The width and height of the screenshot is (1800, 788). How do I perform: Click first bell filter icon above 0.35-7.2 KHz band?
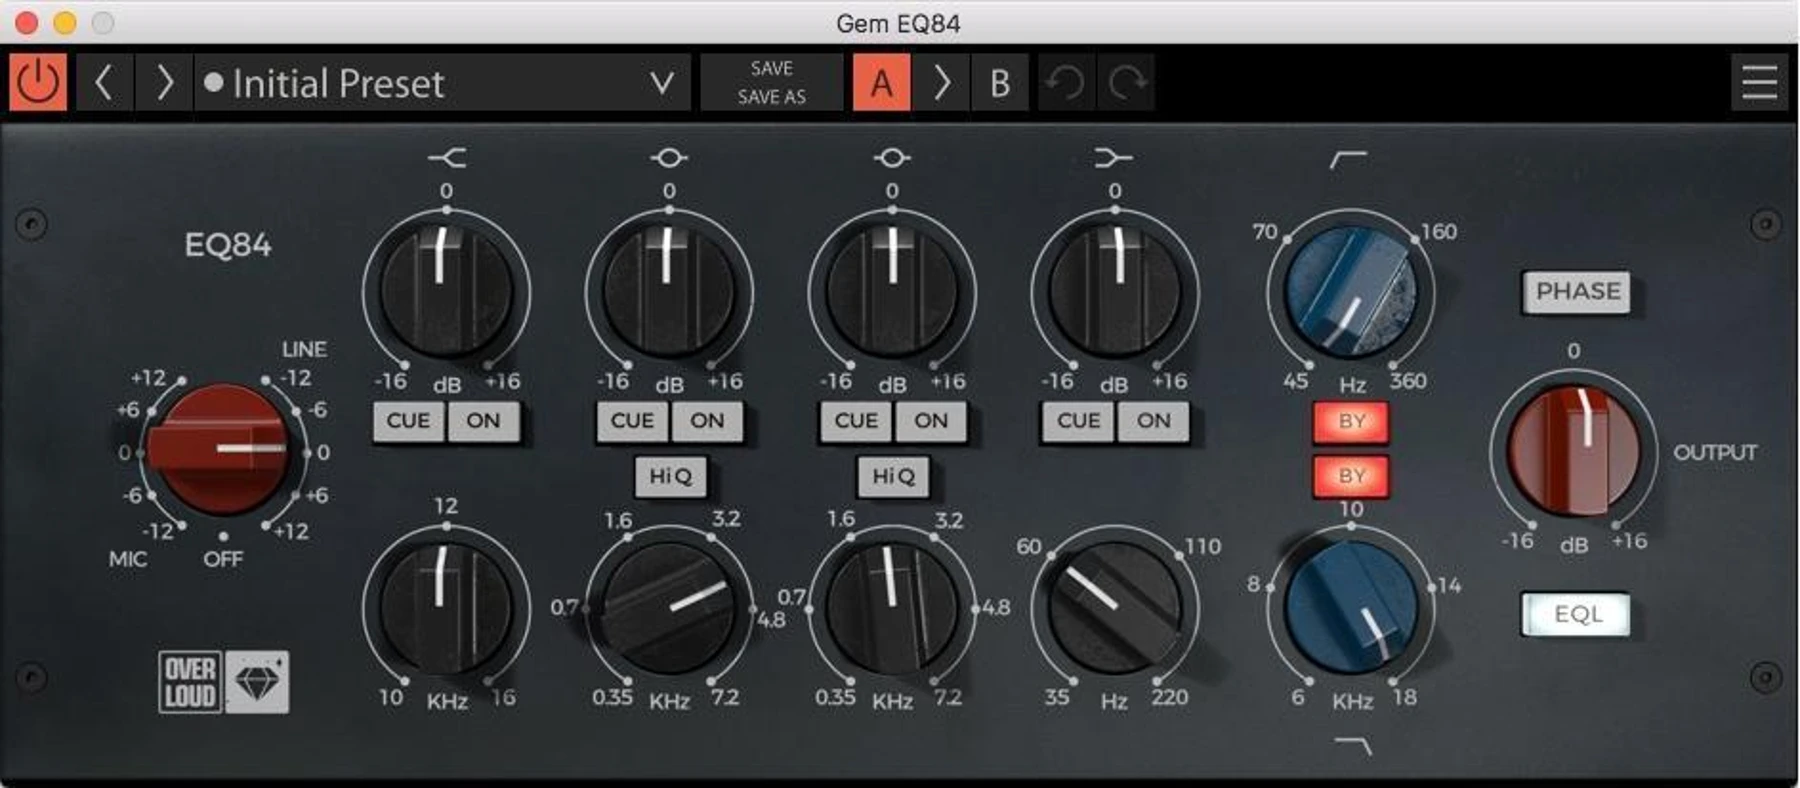coord(669,157)
